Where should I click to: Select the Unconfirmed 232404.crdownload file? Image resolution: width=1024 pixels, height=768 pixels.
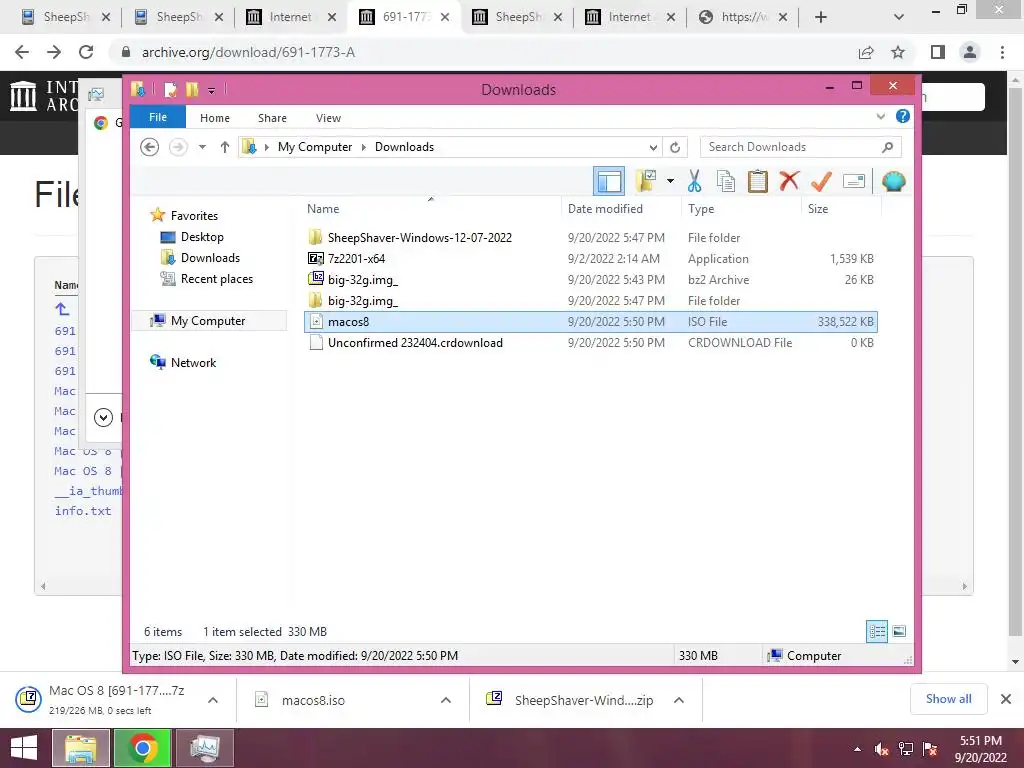[590, 343]
